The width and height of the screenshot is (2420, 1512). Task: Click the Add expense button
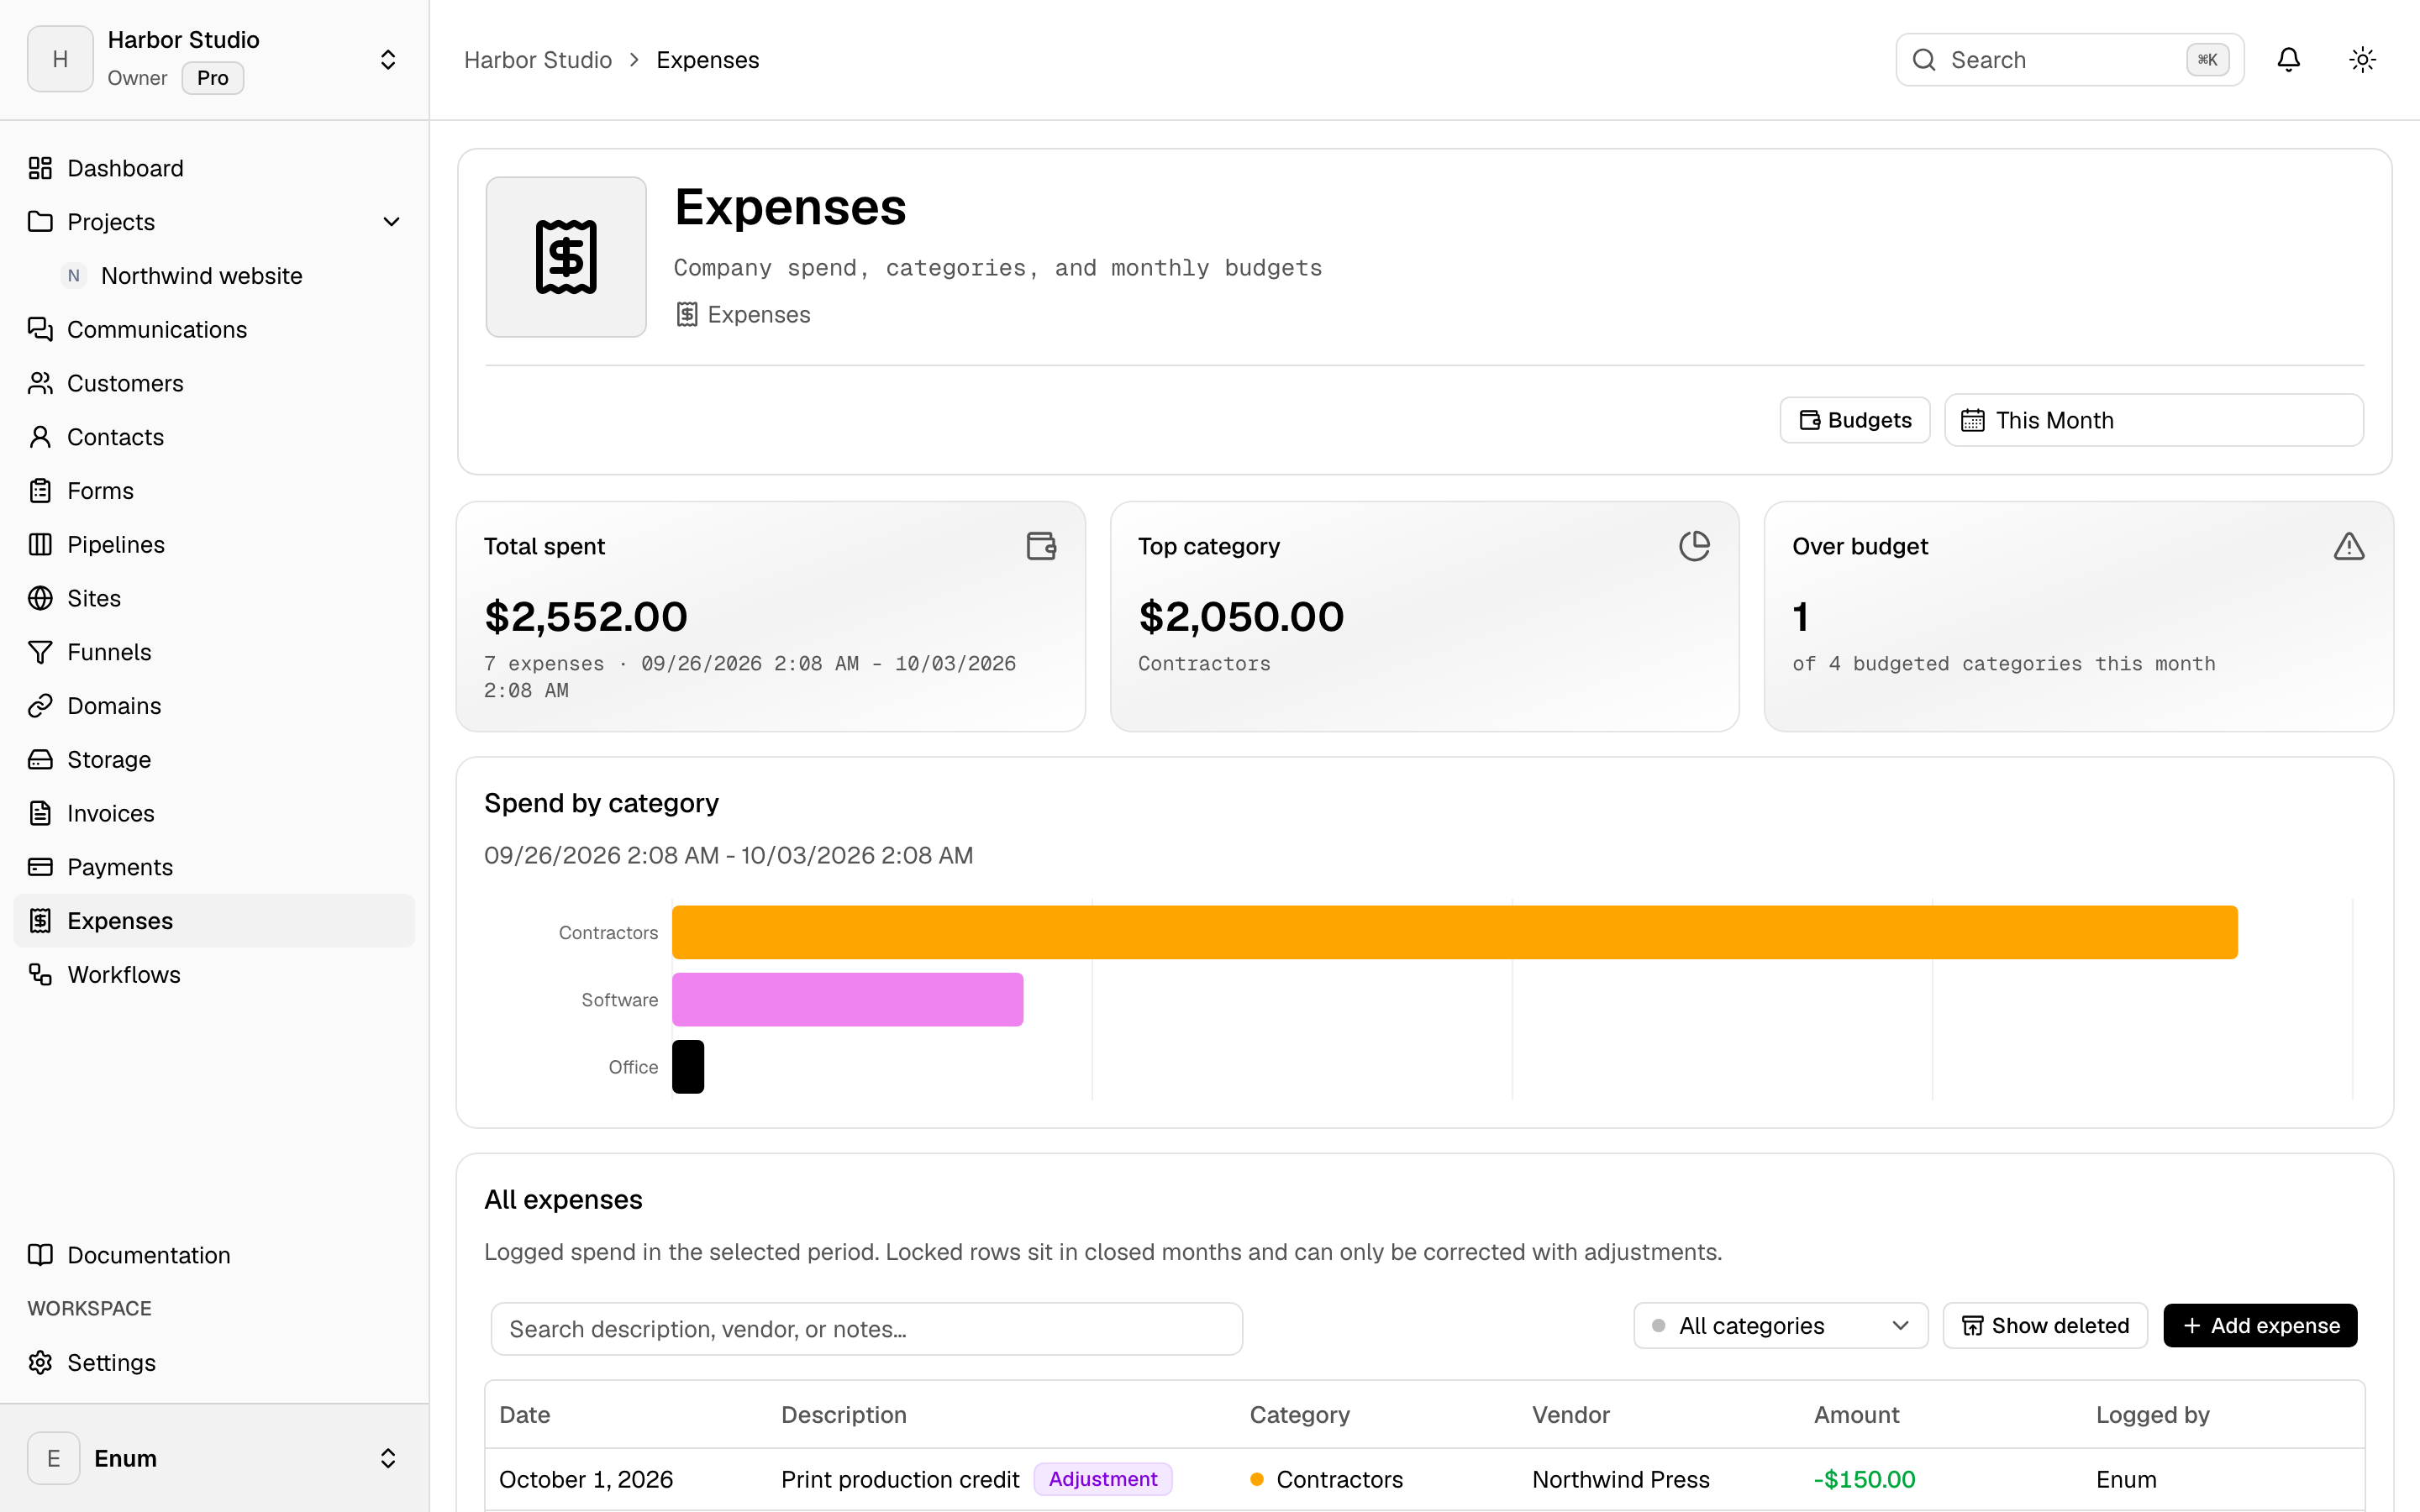2260,1326
